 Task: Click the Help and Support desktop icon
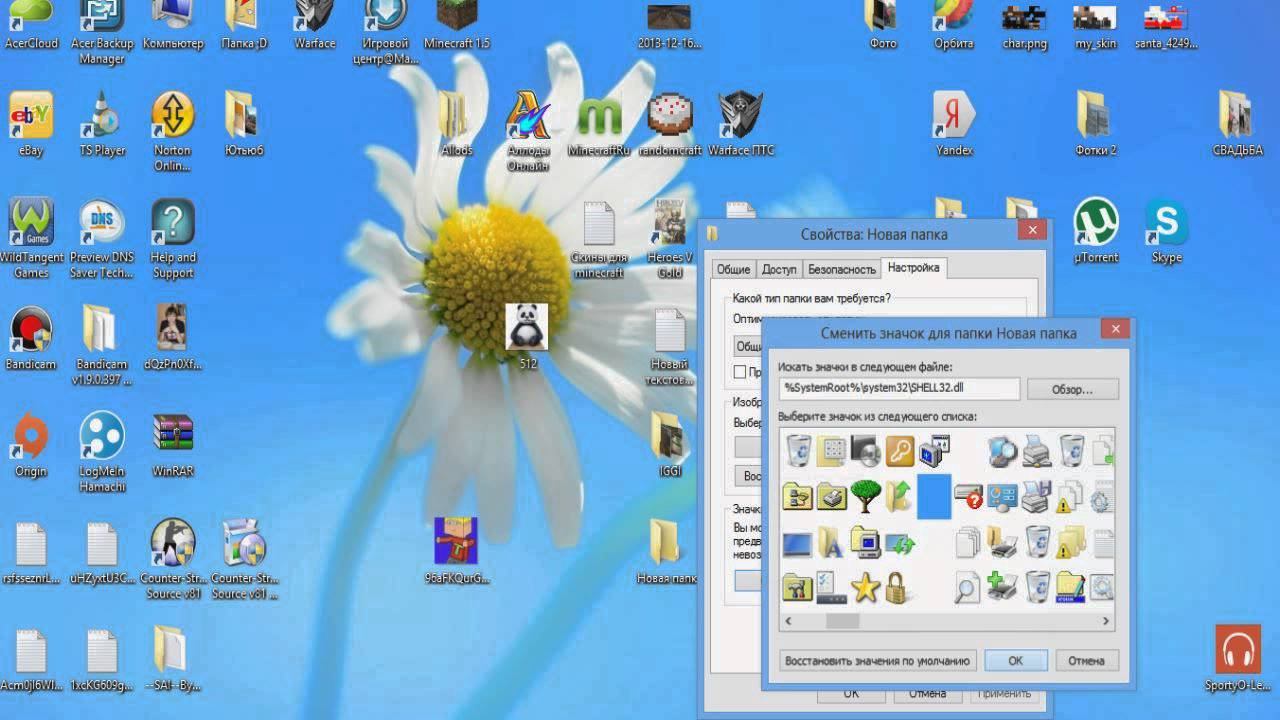[x=173, y=238]
